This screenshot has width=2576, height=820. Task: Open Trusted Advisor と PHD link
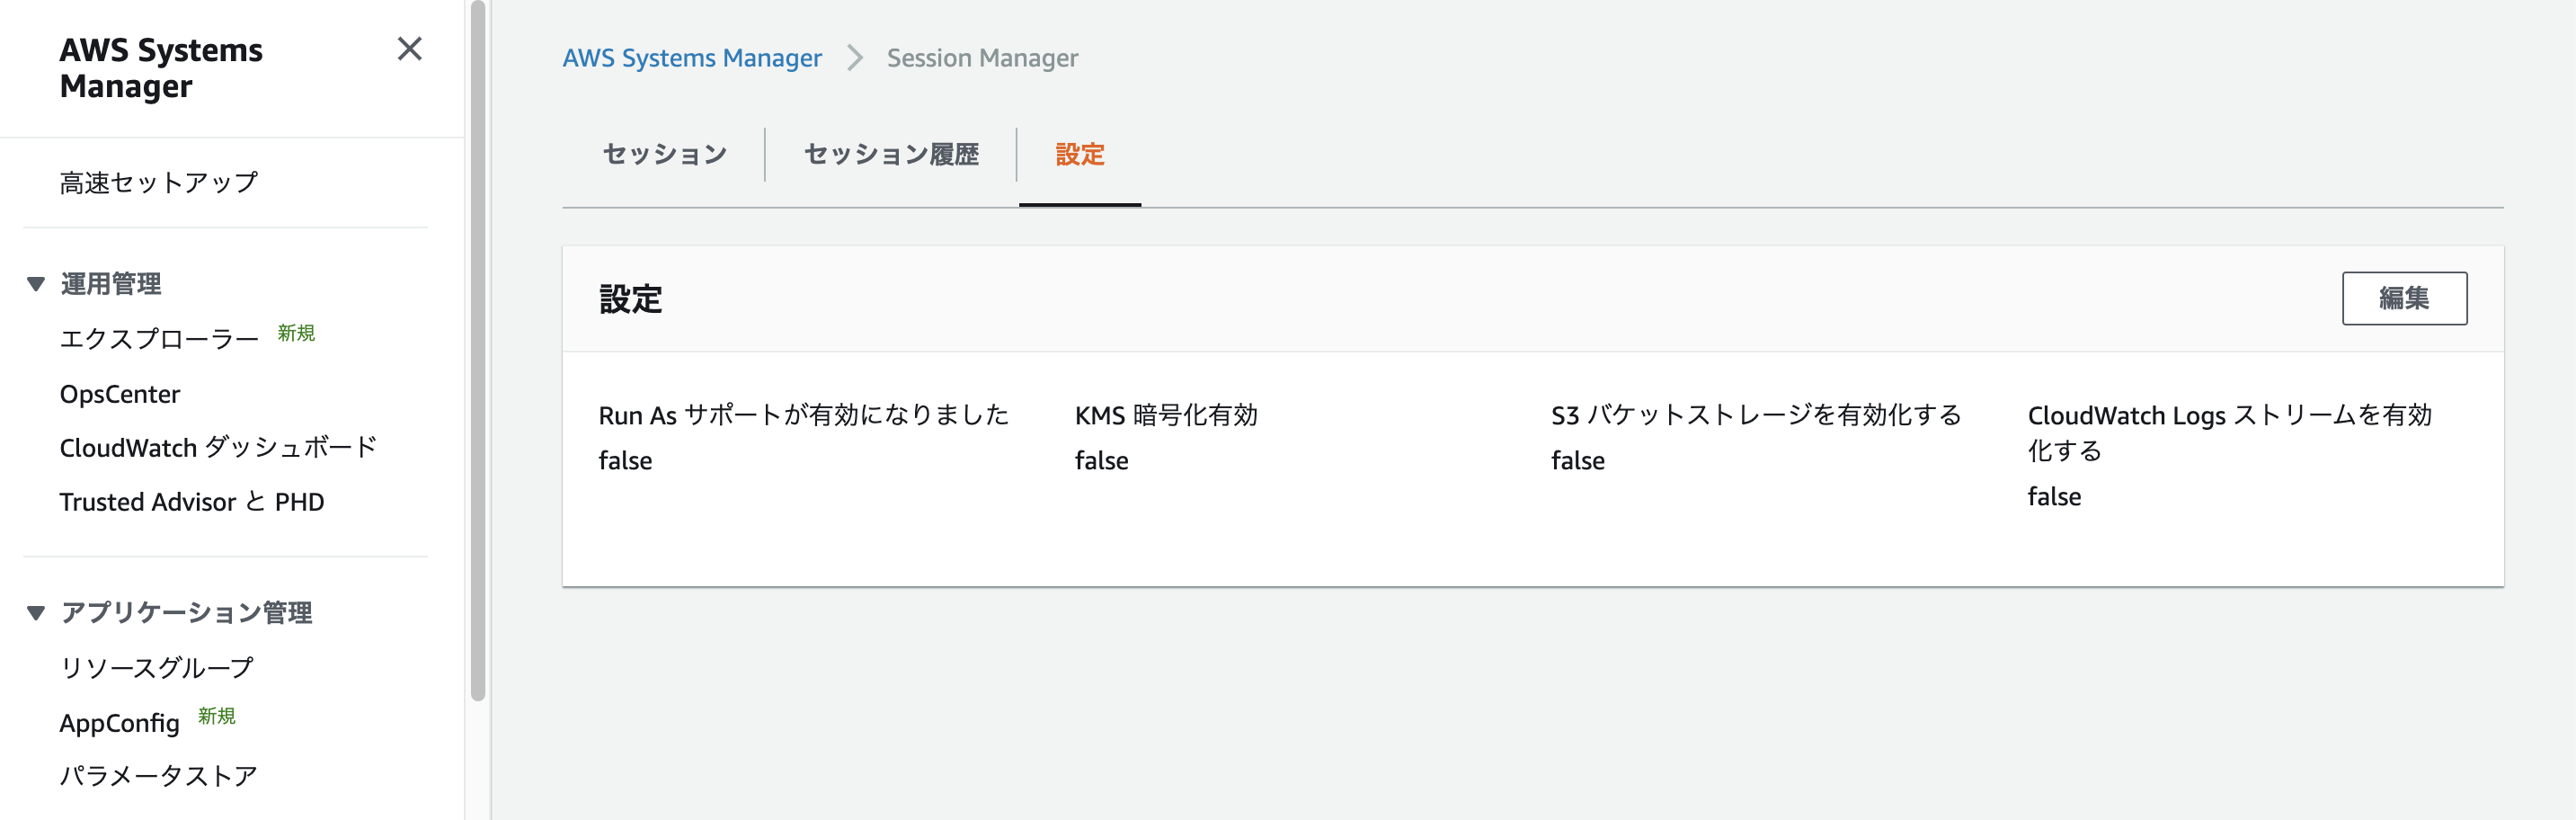pos(192,502)
